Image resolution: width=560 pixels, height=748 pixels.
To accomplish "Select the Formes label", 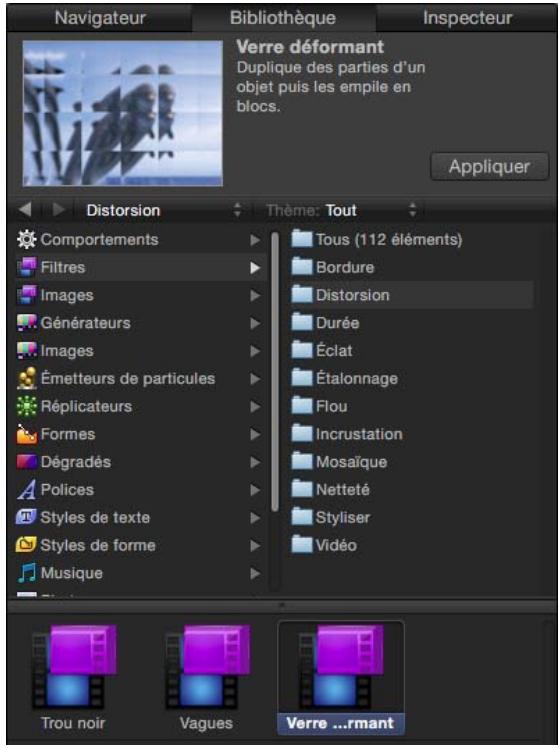I will [68, 434].
